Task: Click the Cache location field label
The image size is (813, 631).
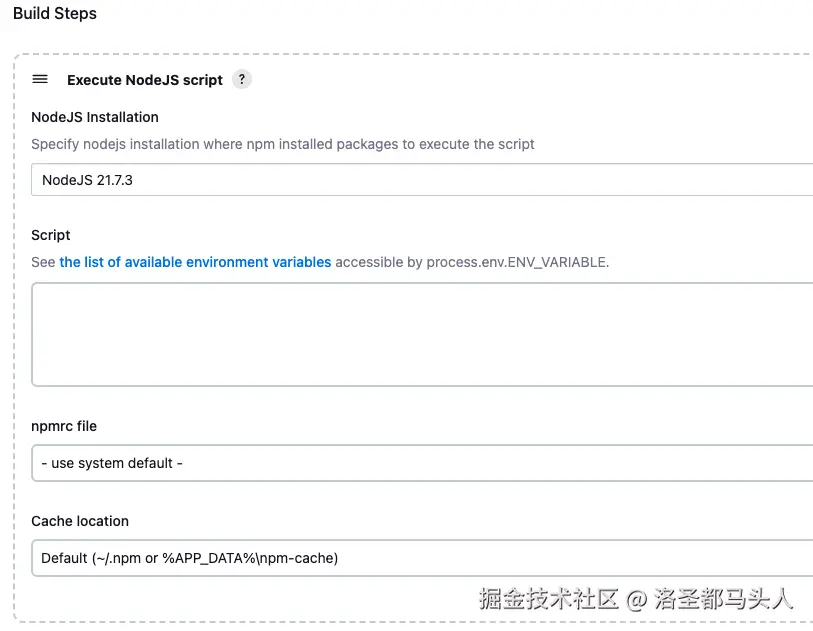Action: (80, 521)
